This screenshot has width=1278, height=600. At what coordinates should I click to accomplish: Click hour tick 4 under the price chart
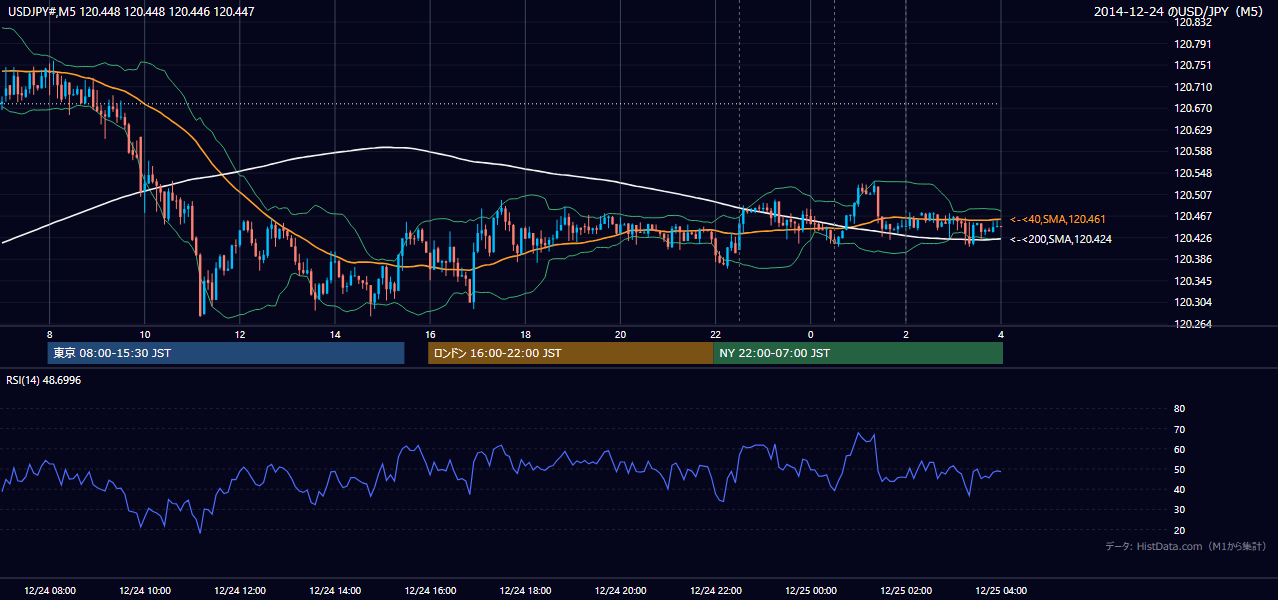1000,334
